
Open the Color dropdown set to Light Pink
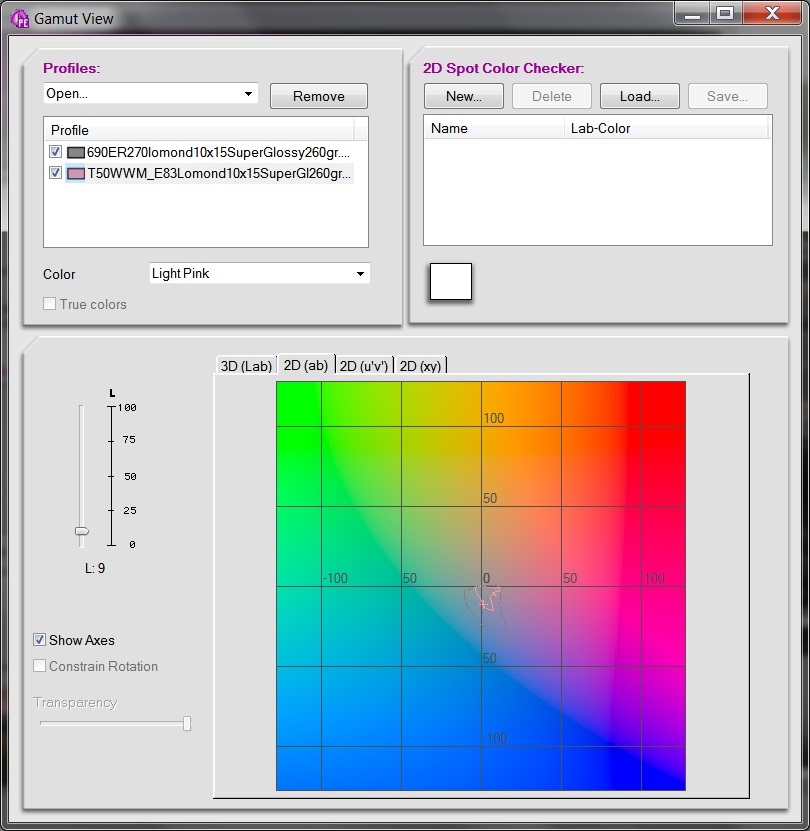pyautogui.click(x=259, y=273)
